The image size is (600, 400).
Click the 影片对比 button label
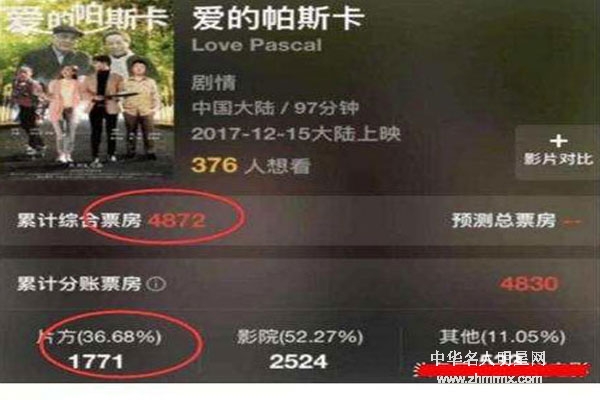coord(558,159)
